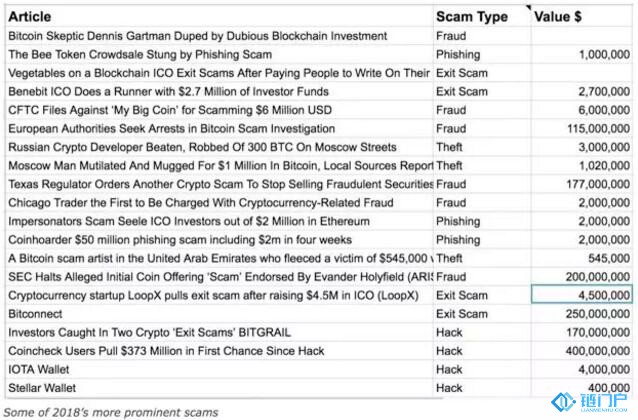The width and height of the screenshot is (638, 420).
Task: Select Phishing cell in Coinhoarder row
Action: coord(482,240)
